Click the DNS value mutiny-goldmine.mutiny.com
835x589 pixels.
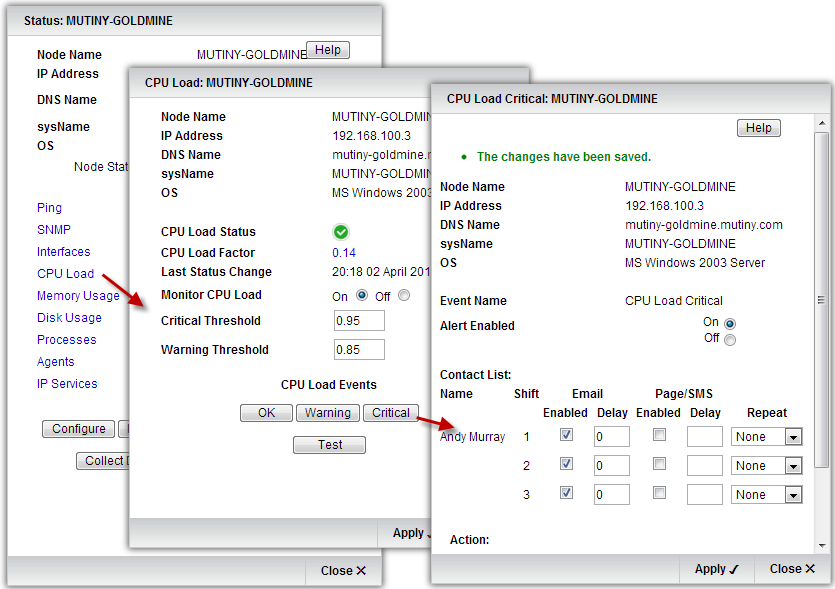(x=704, y=225)
